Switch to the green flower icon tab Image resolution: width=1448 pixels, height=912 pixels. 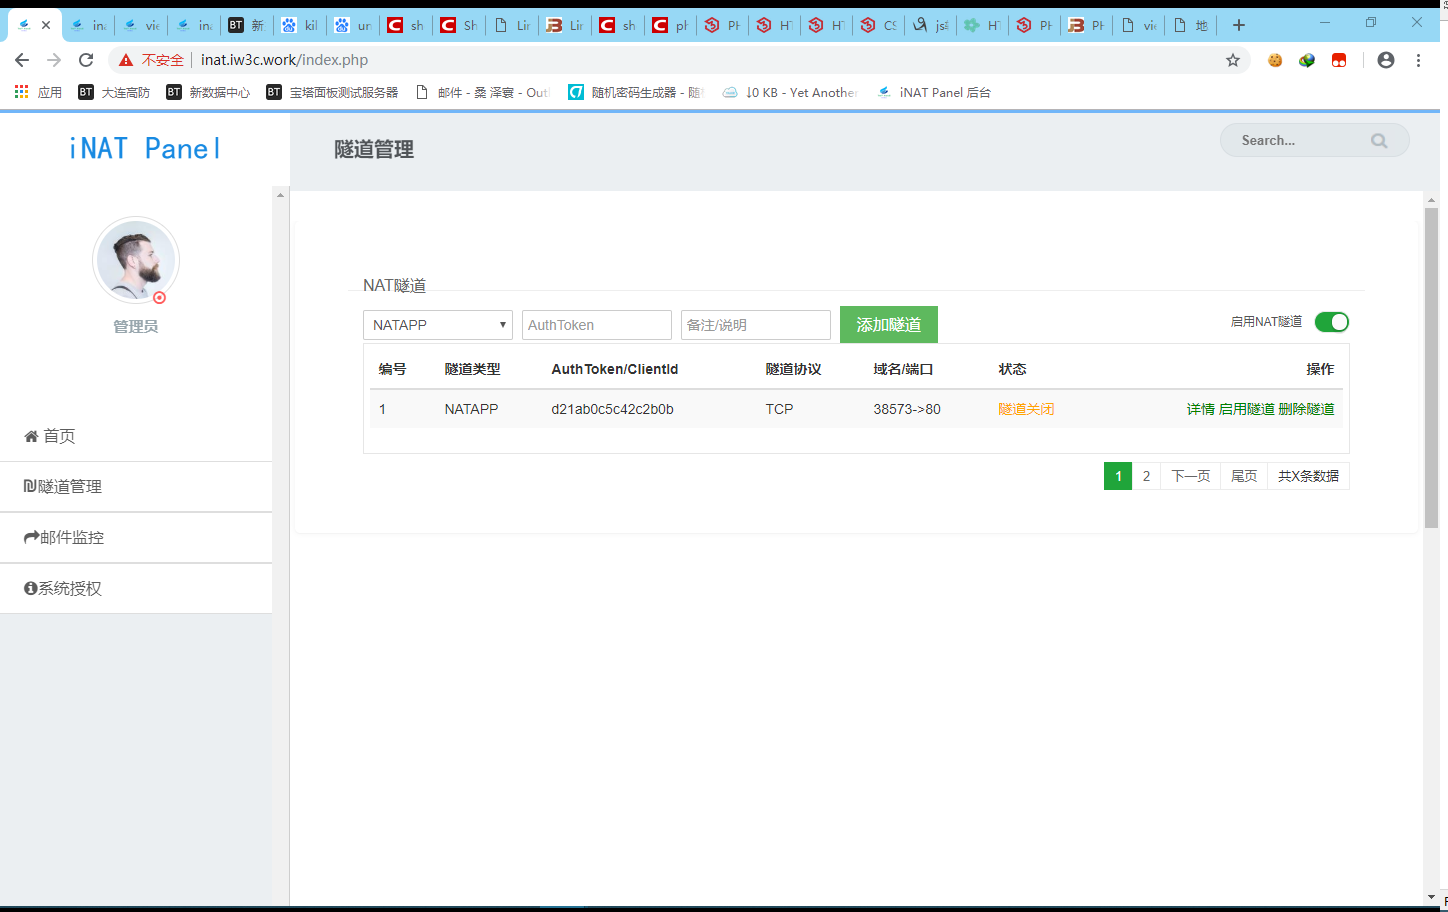tap(982, 25)
